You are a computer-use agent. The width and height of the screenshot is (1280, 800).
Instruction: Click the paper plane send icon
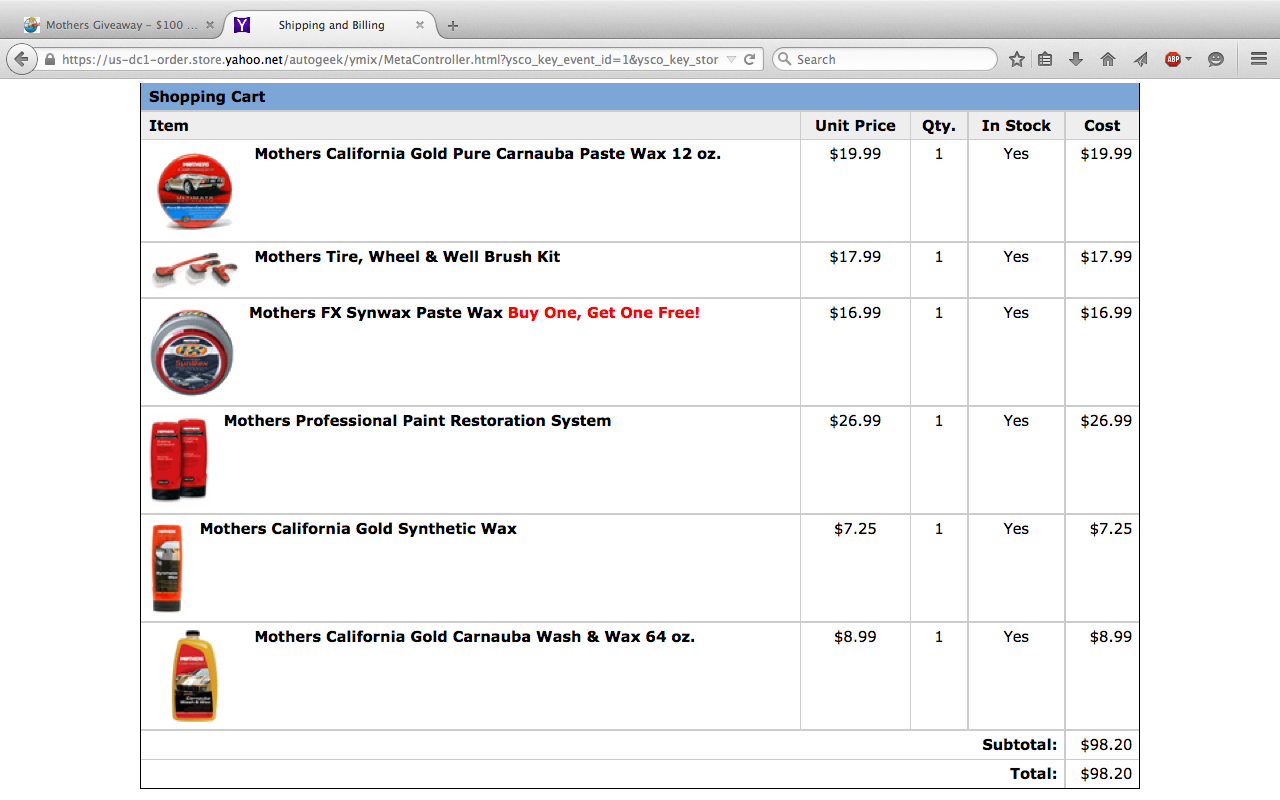1140,59
